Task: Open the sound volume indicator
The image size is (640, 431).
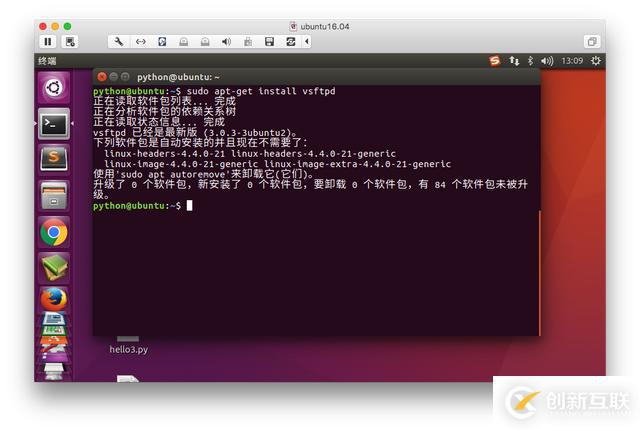Action: (x=547, y=61)
